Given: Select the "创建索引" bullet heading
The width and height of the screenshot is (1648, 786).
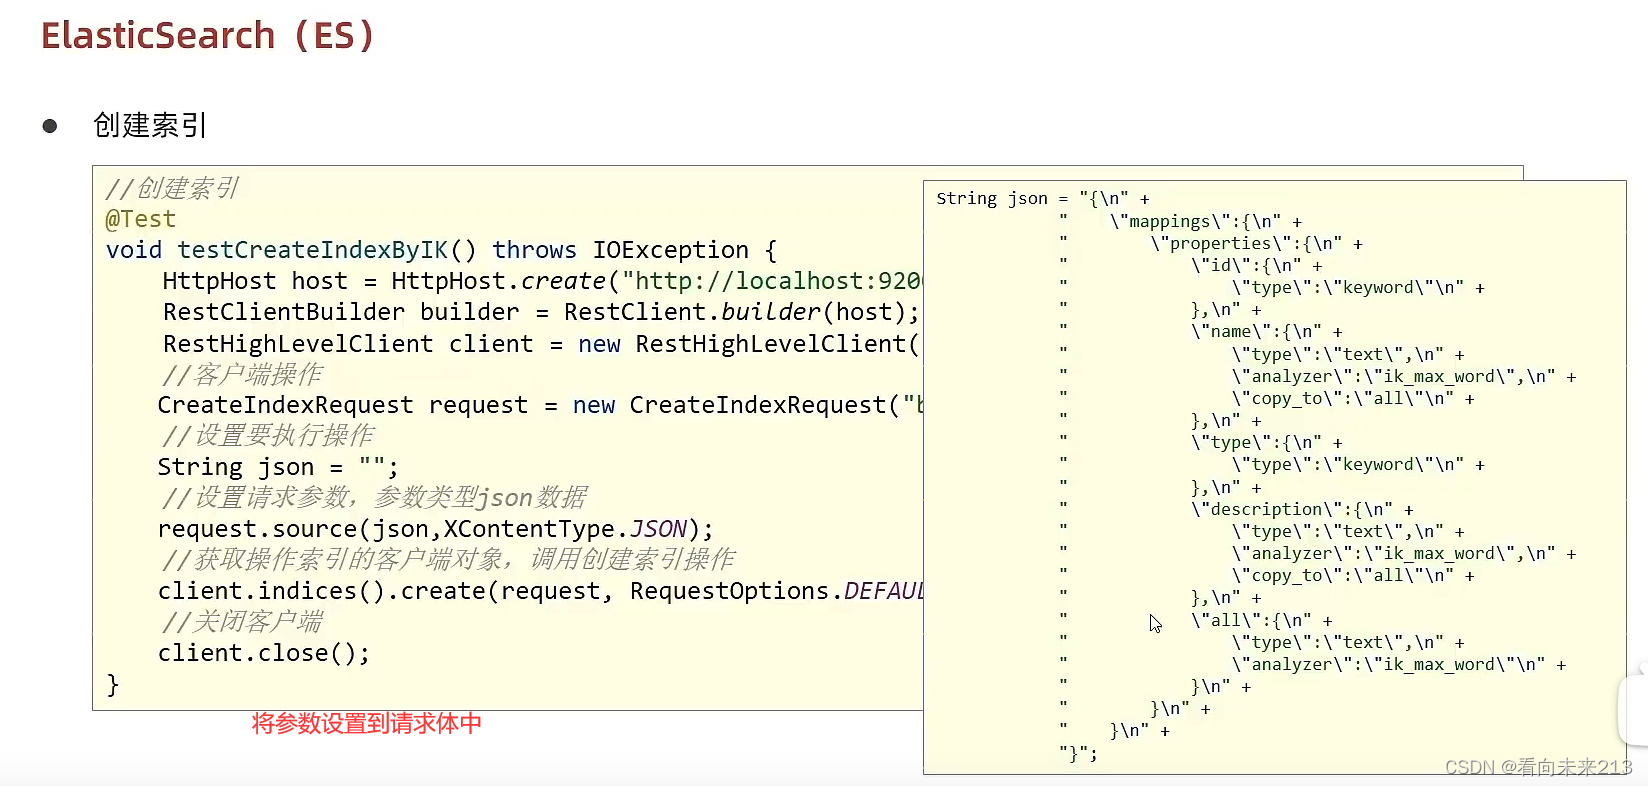Looking at the screenshot, I should tap(150, 125).
